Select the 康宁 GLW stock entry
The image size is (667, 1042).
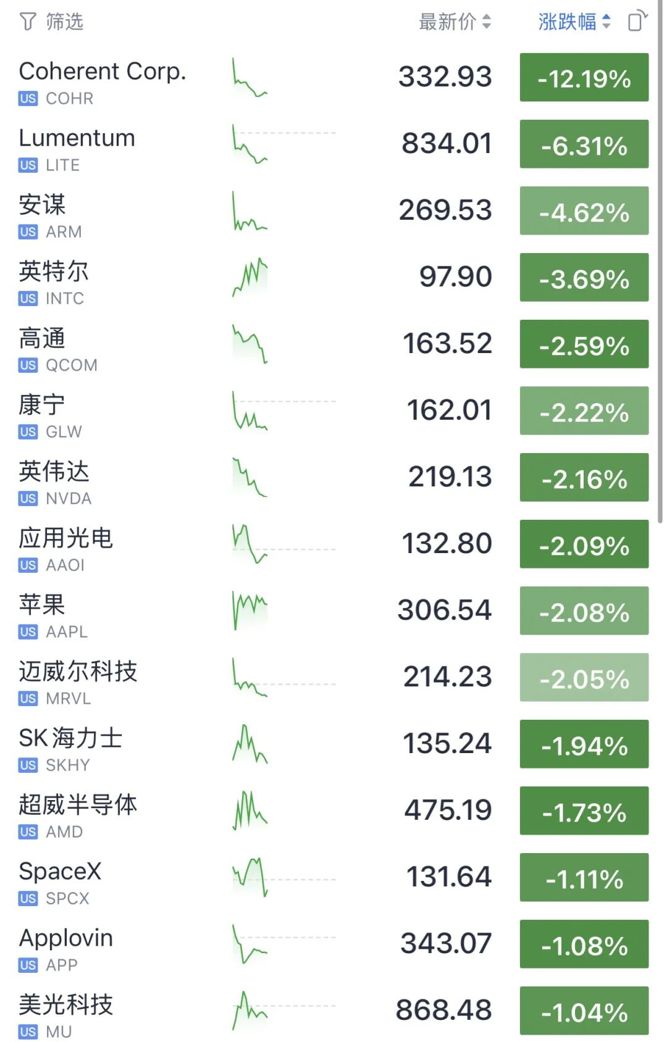click(334, 413)
